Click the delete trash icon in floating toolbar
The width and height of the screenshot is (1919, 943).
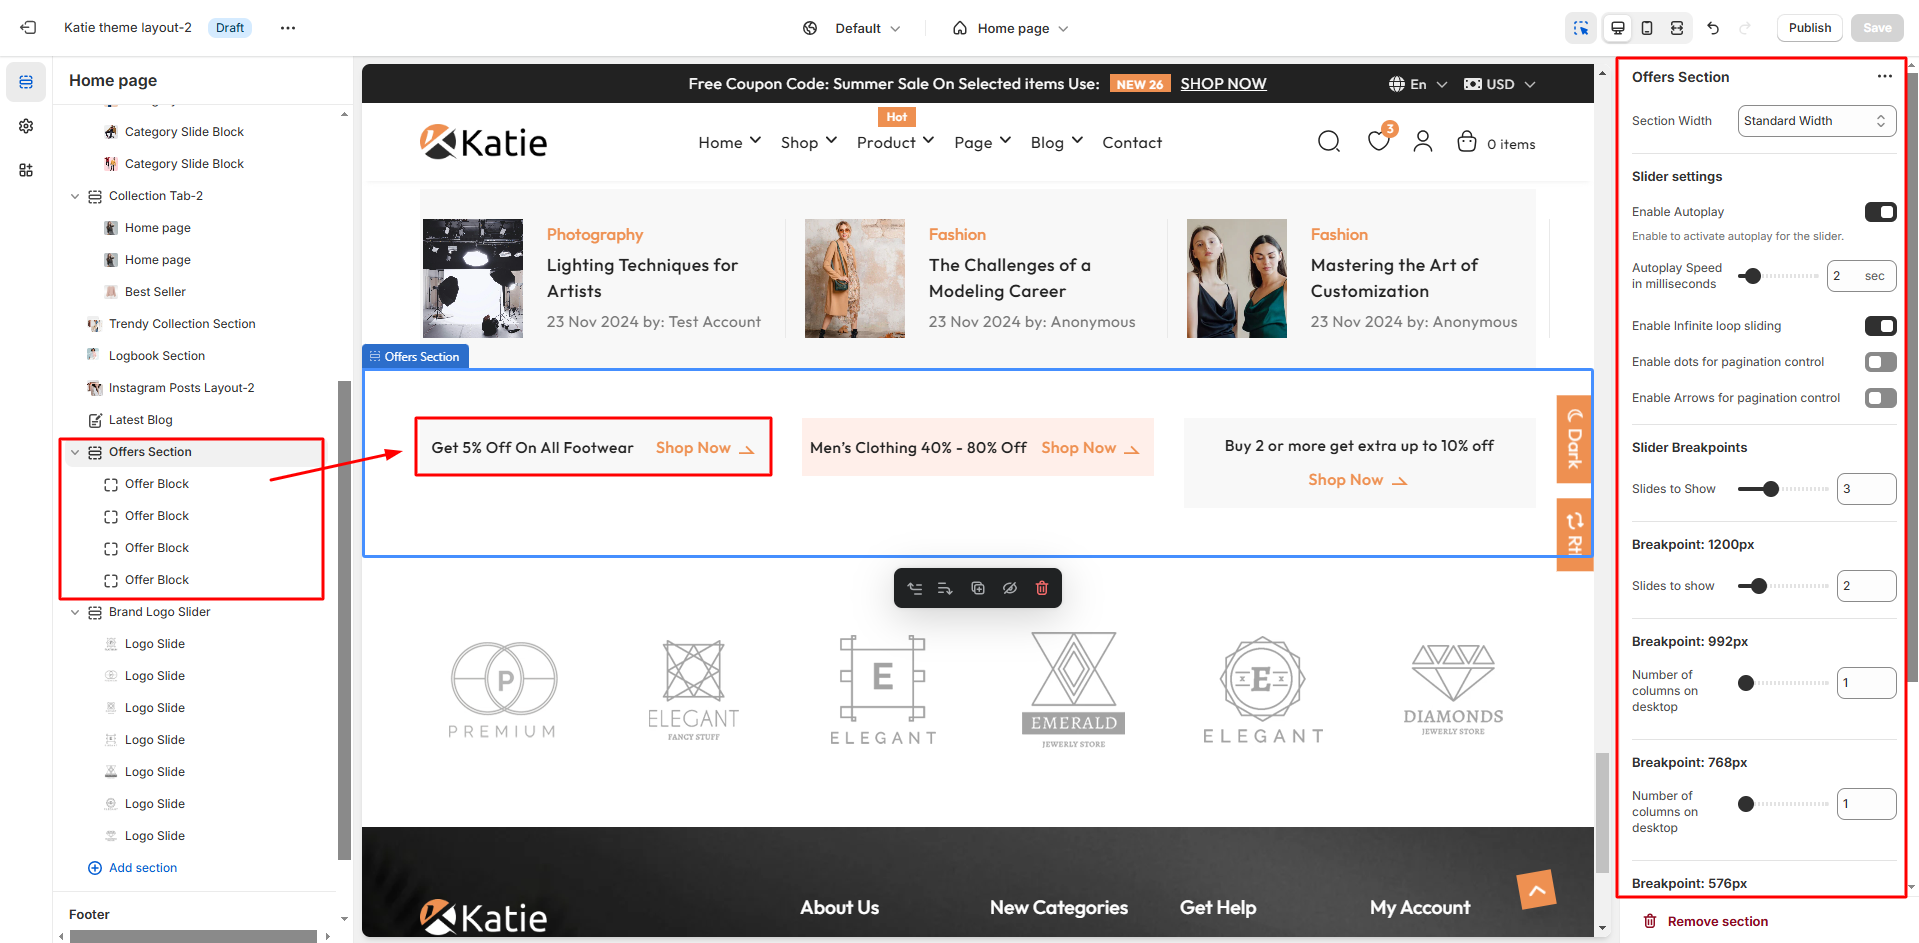pyautogui.click(x=1042, y=588)
